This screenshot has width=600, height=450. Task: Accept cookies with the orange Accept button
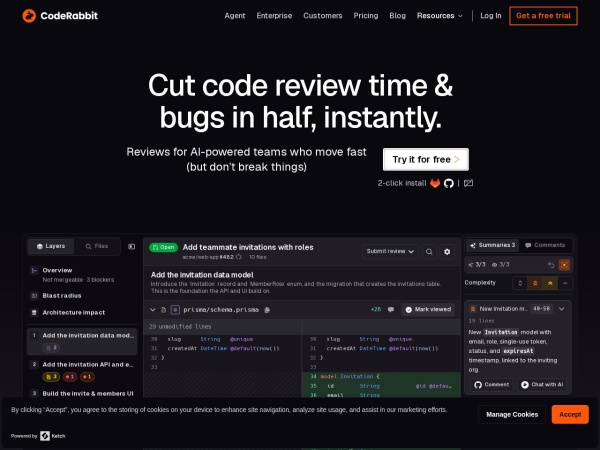pos(570,414)
